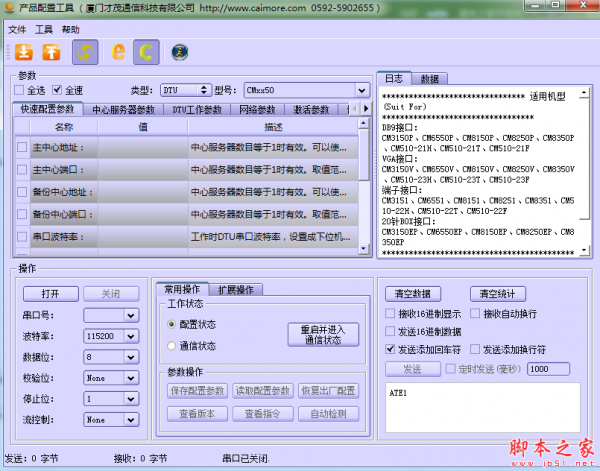Screen dimensions: 600x471
Task: Check the 主中心地址 row checkbox
Action: (x=22, y=147)
